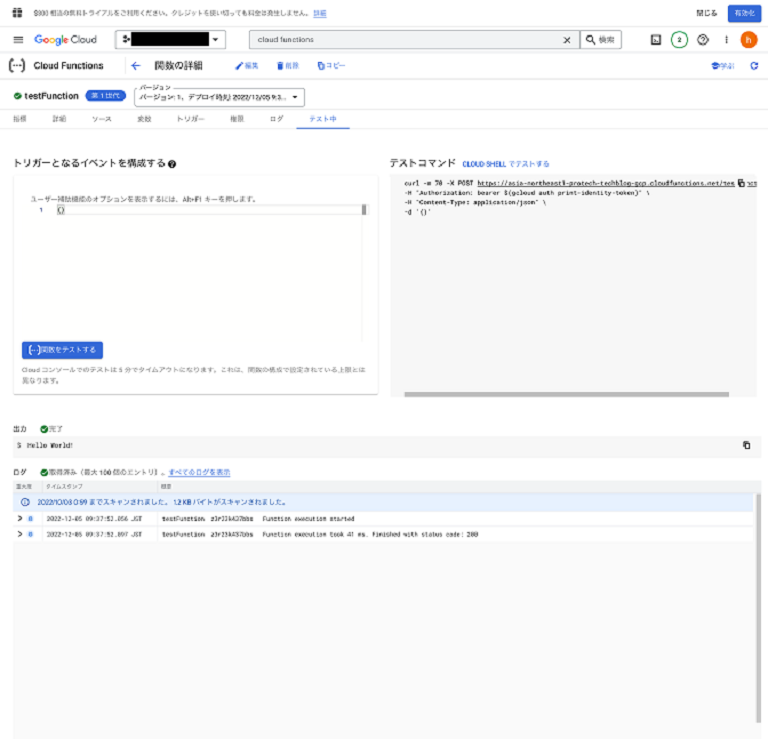Open the help question-mark icon
The image size is (768, 739).
click(x=703, y=40)
